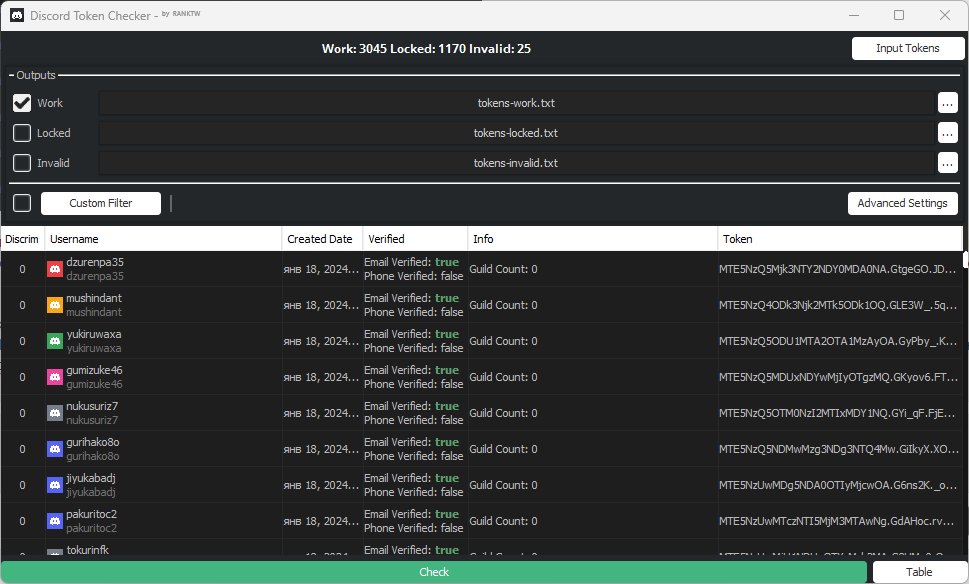
Task: Click the avatar icon for jiyukabadj
Action: 55,485
